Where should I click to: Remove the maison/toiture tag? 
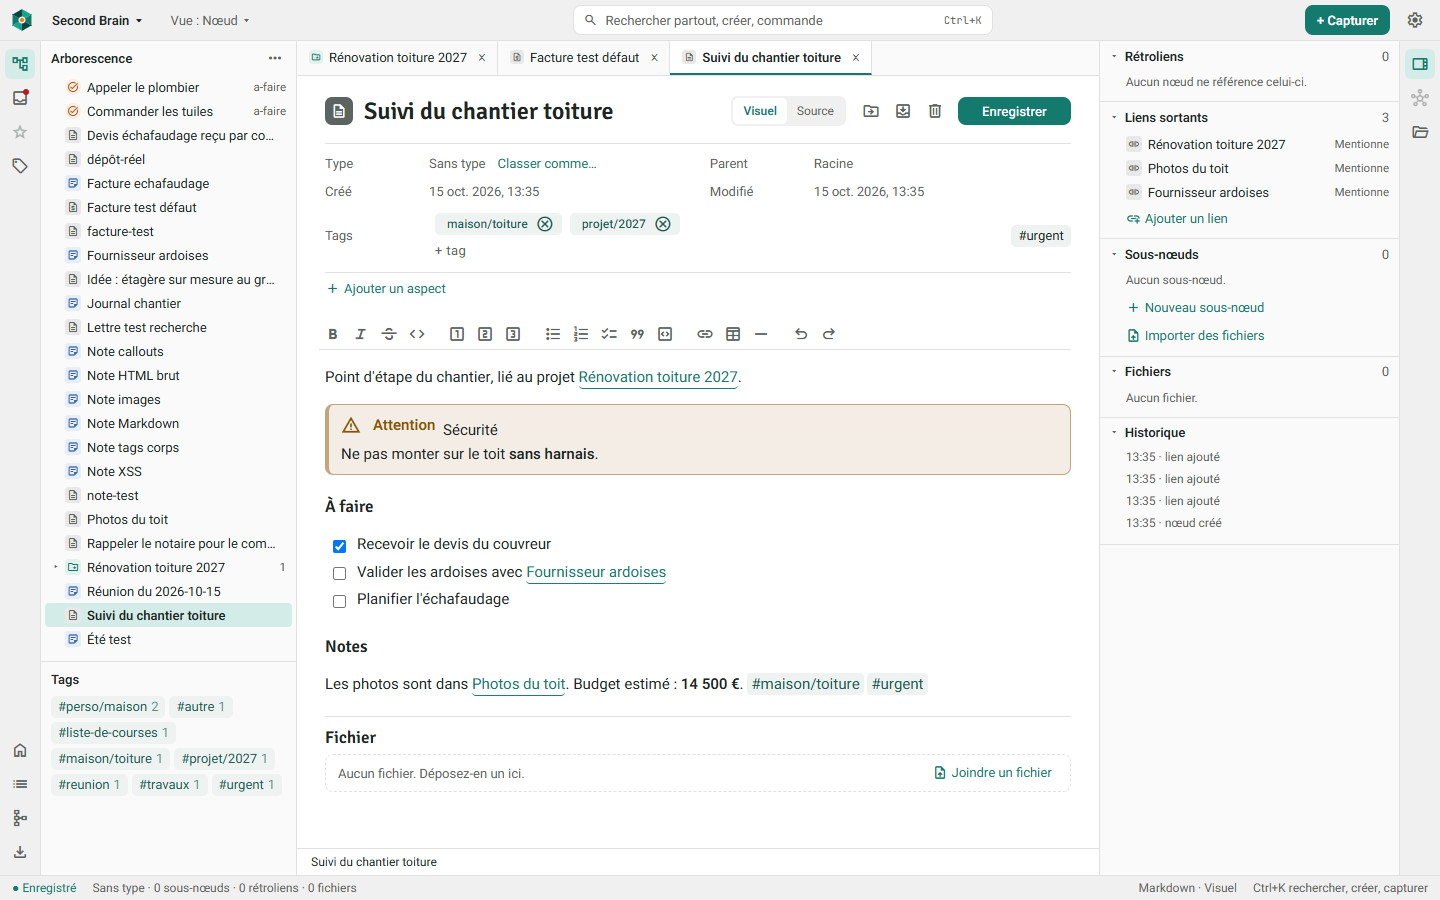coord(545,224)
